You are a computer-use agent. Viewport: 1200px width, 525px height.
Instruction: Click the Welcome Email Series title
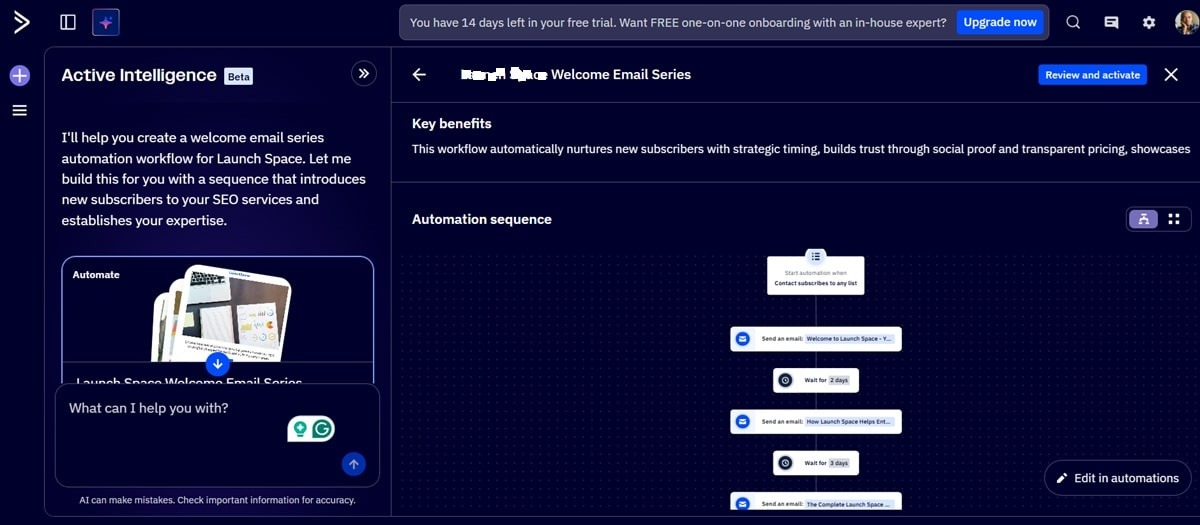coord(575,74)
